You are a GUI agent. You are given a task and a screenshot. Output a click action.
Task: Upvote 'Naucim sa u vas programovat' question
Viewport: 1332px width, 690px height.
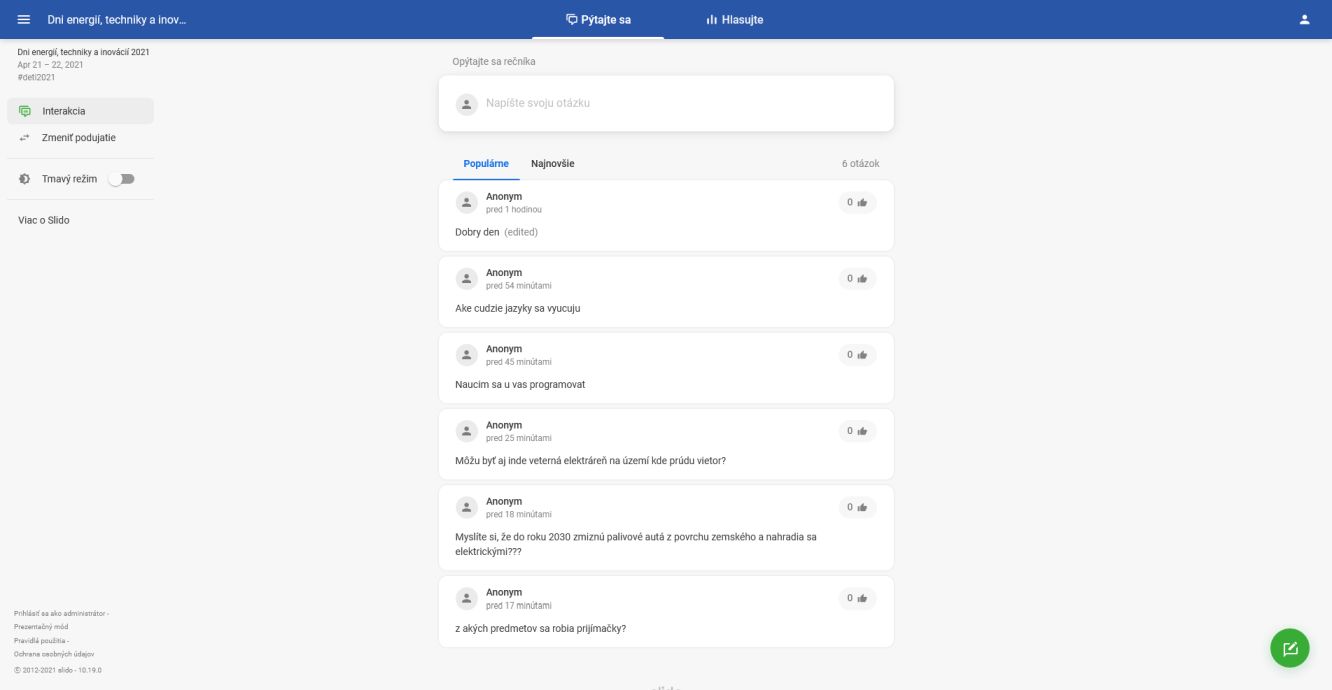click(x=857, y=355)
